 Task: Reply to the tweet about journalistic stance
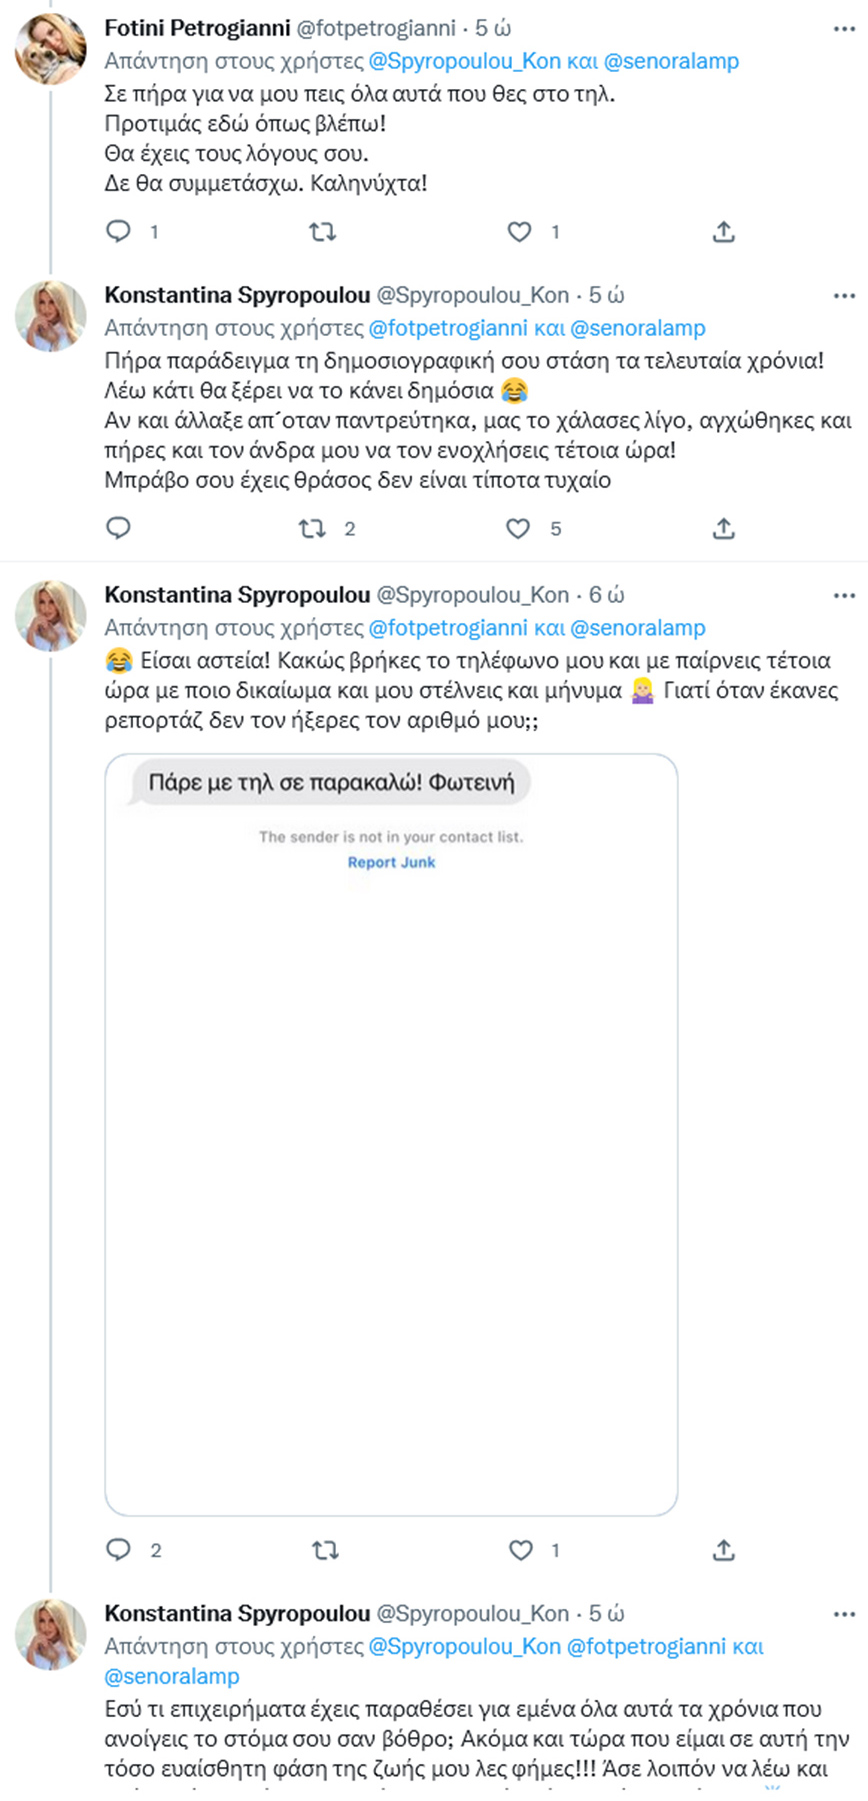pyautogui.click(x=119, y=528)
